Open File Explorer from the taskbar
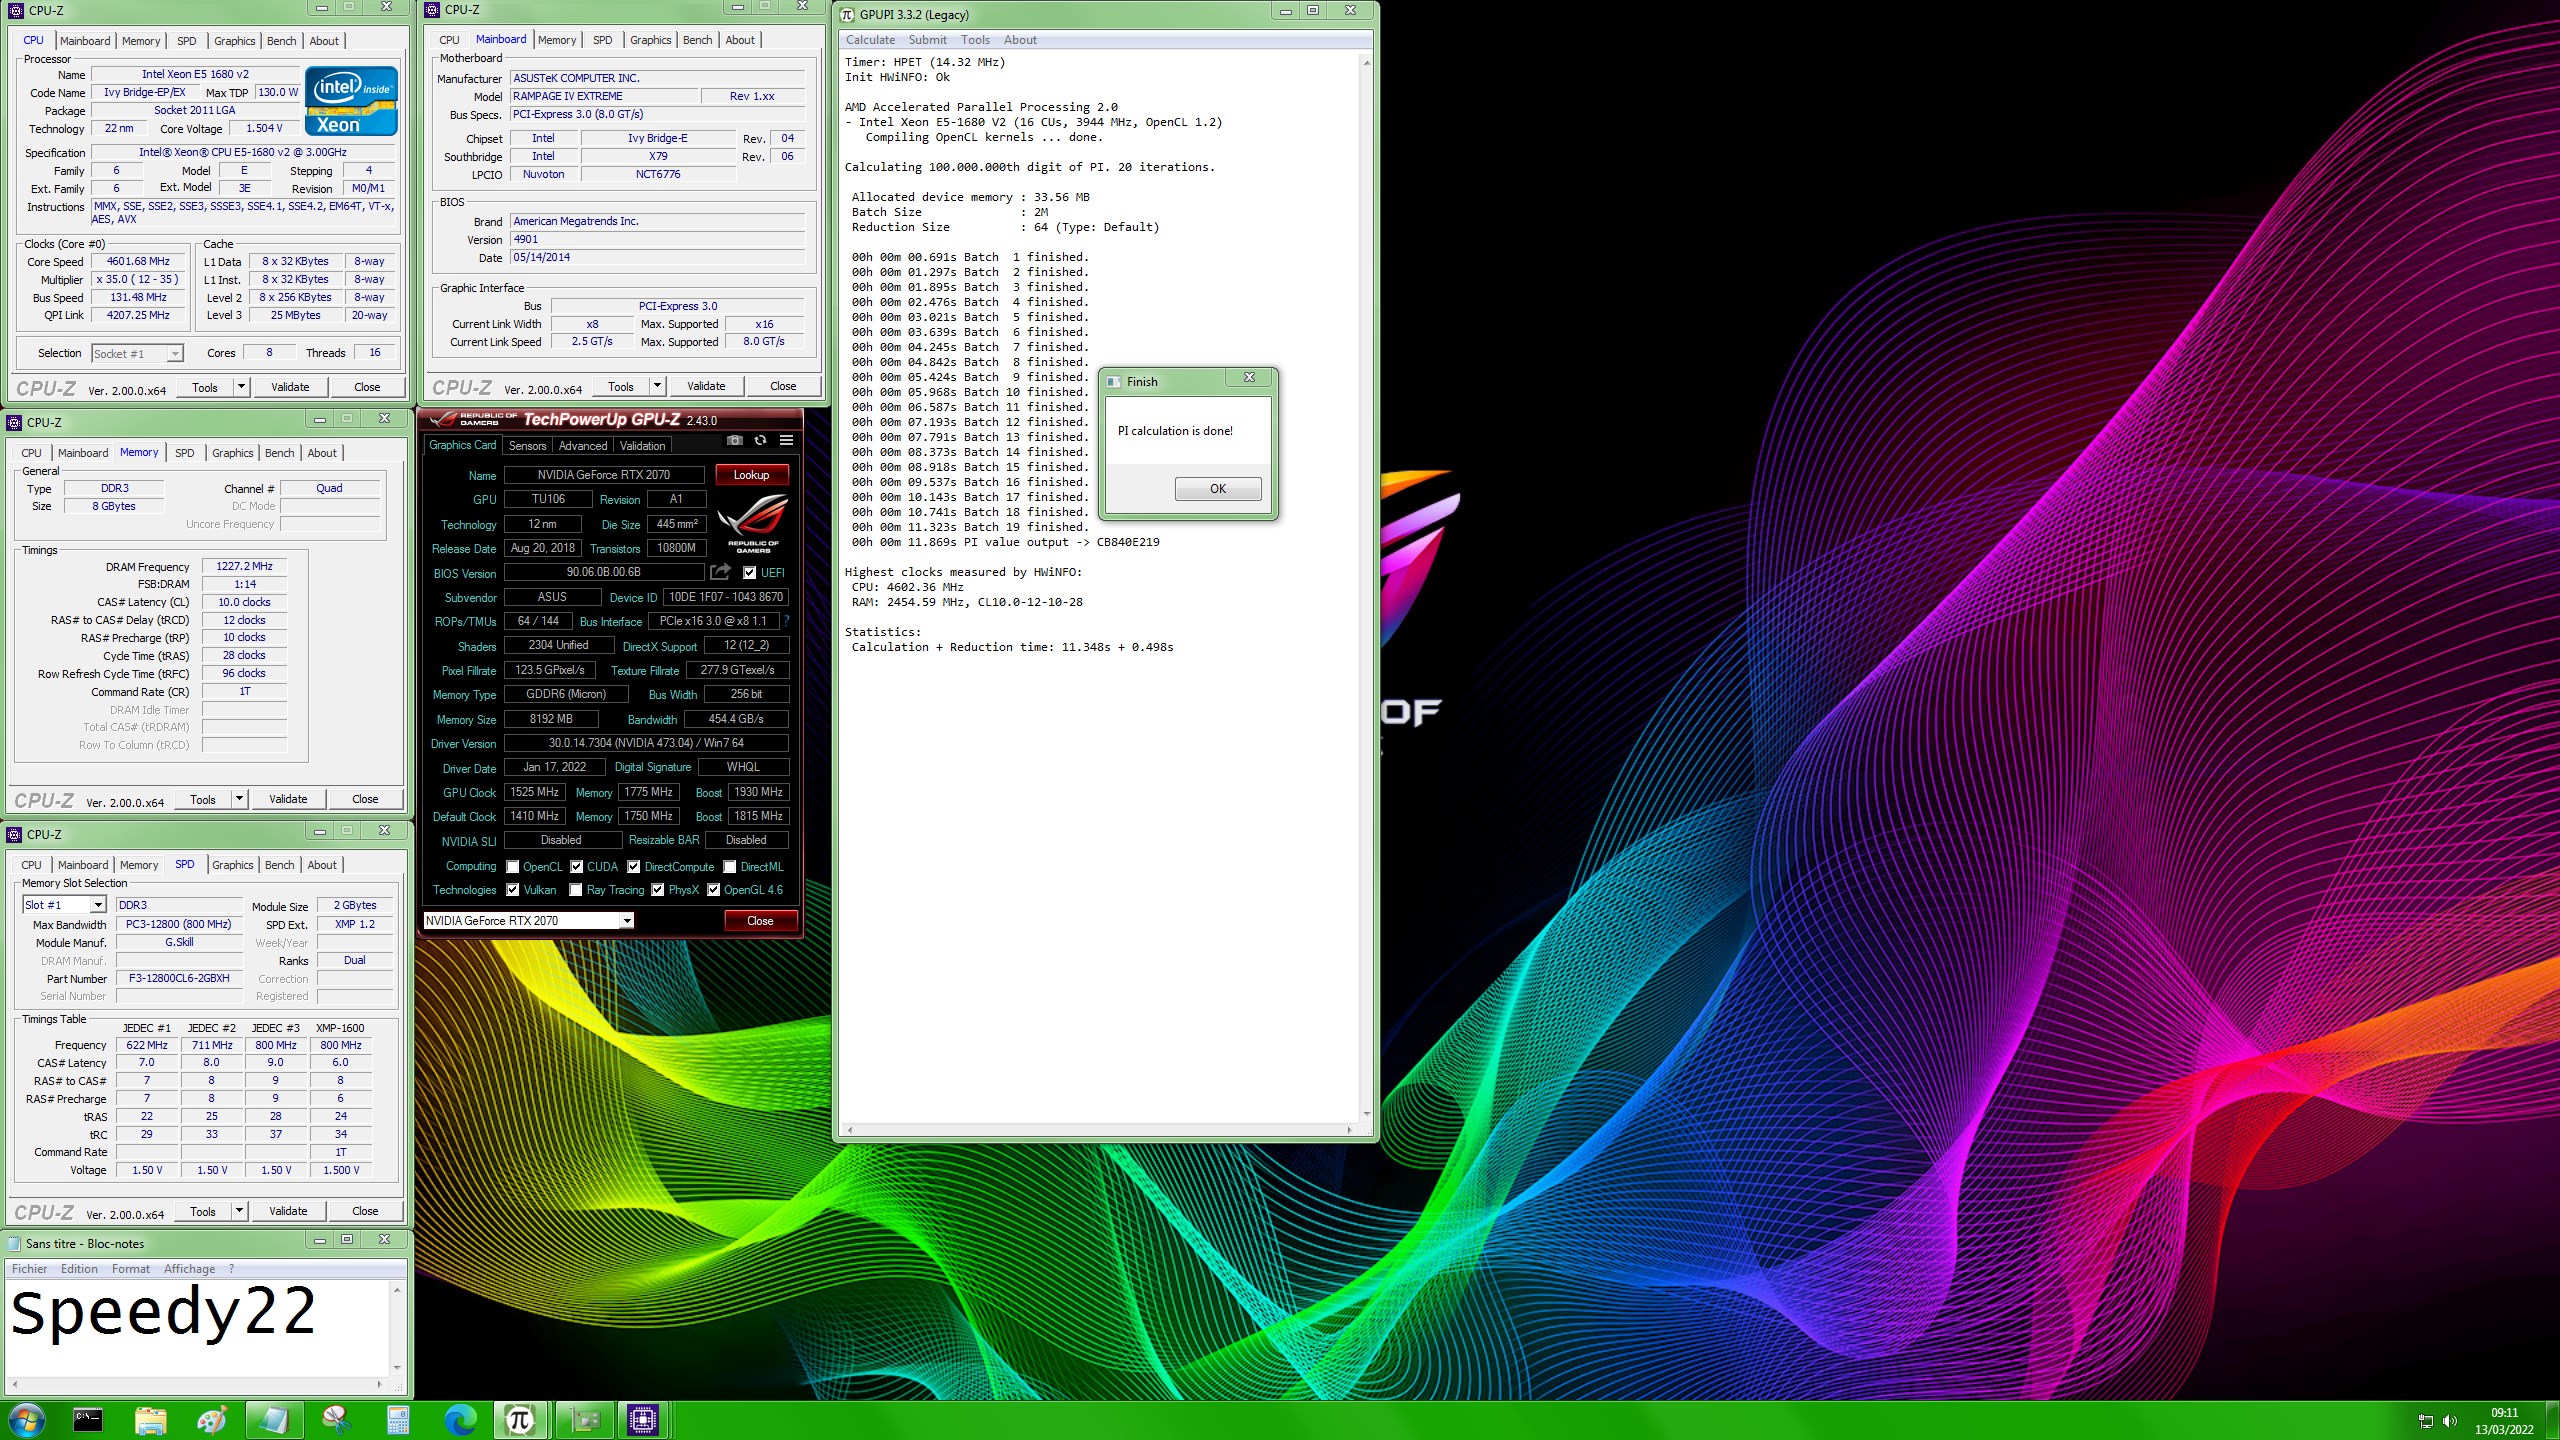2560x1440 pixels. [150, 1419]
